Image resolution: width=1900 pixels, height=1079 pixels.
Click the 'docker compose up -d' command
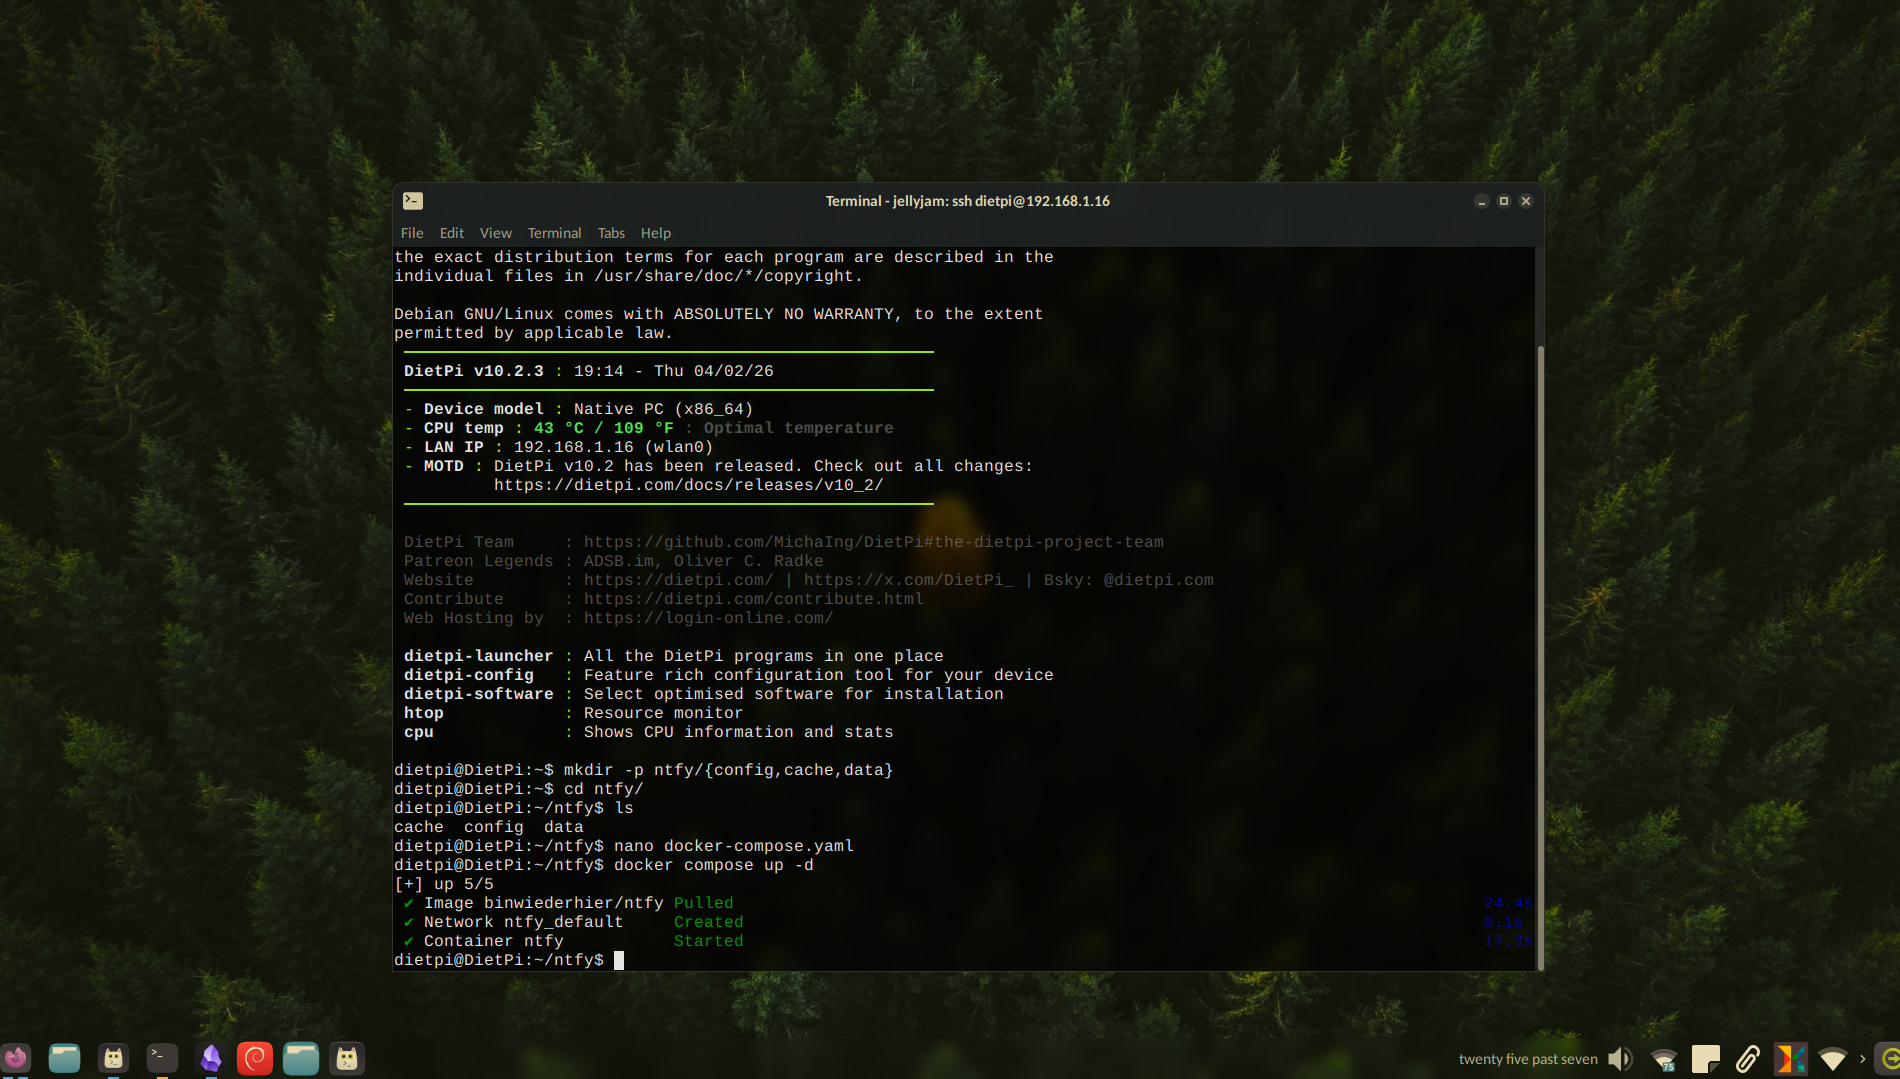[714, 865]
